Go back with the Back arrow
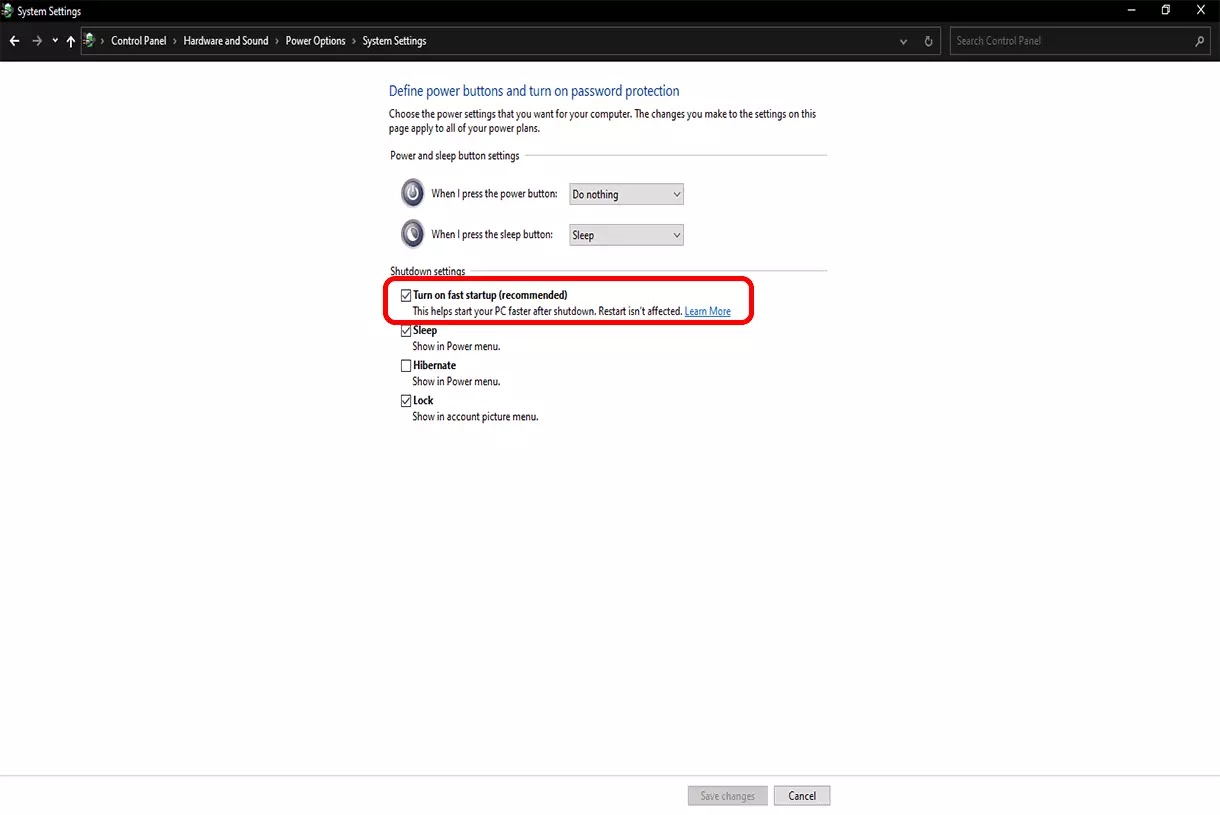 (14, 41)
